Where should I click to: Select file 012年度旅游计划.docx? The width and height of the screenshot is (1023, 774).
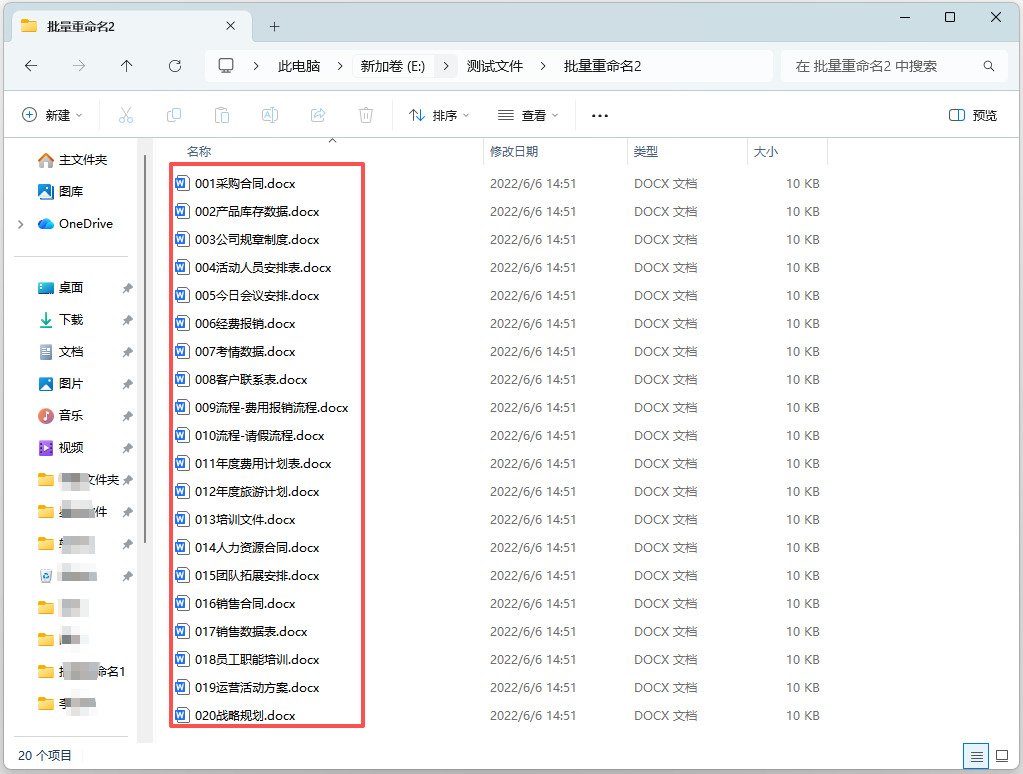point(257,491)
